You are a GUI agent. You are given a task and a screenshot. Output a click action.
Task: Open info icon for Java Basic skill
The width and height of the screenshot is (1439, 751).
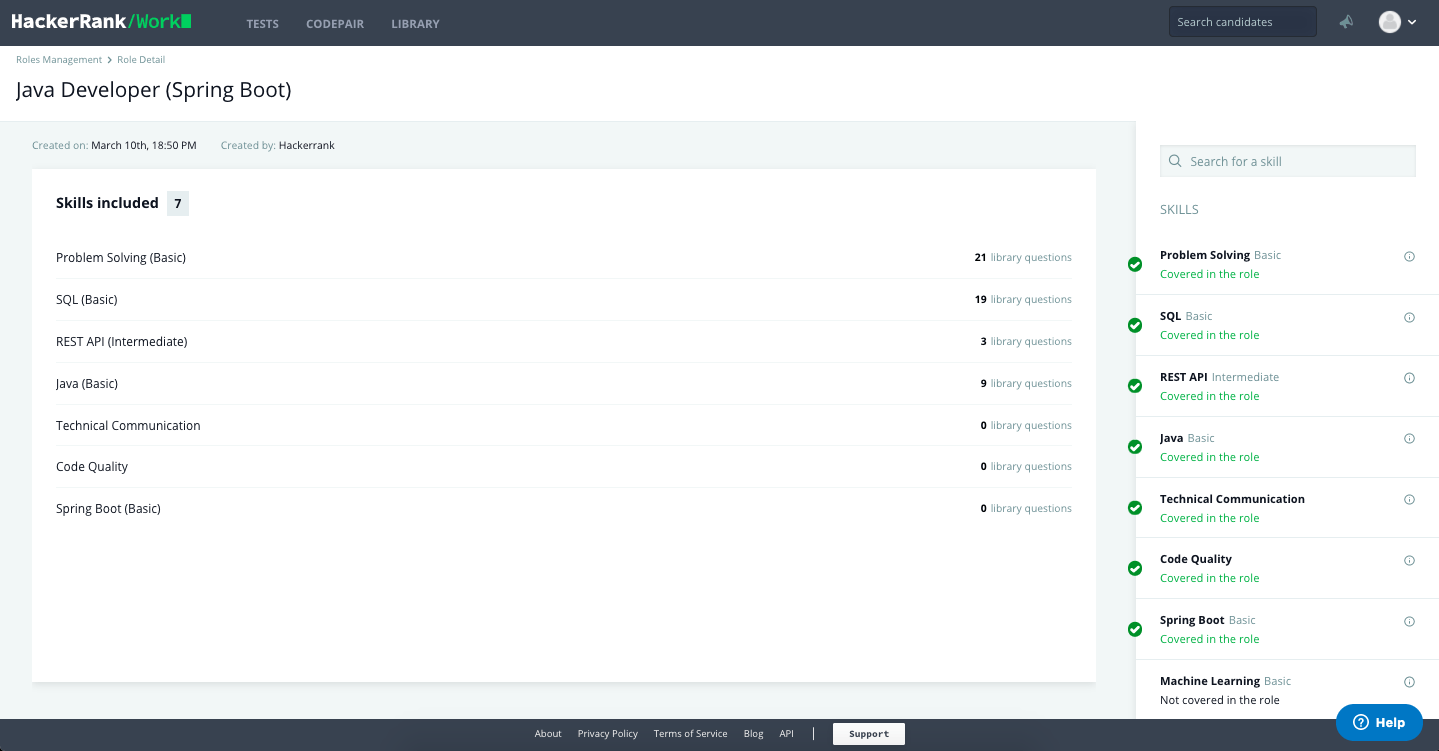point(1409,439)
